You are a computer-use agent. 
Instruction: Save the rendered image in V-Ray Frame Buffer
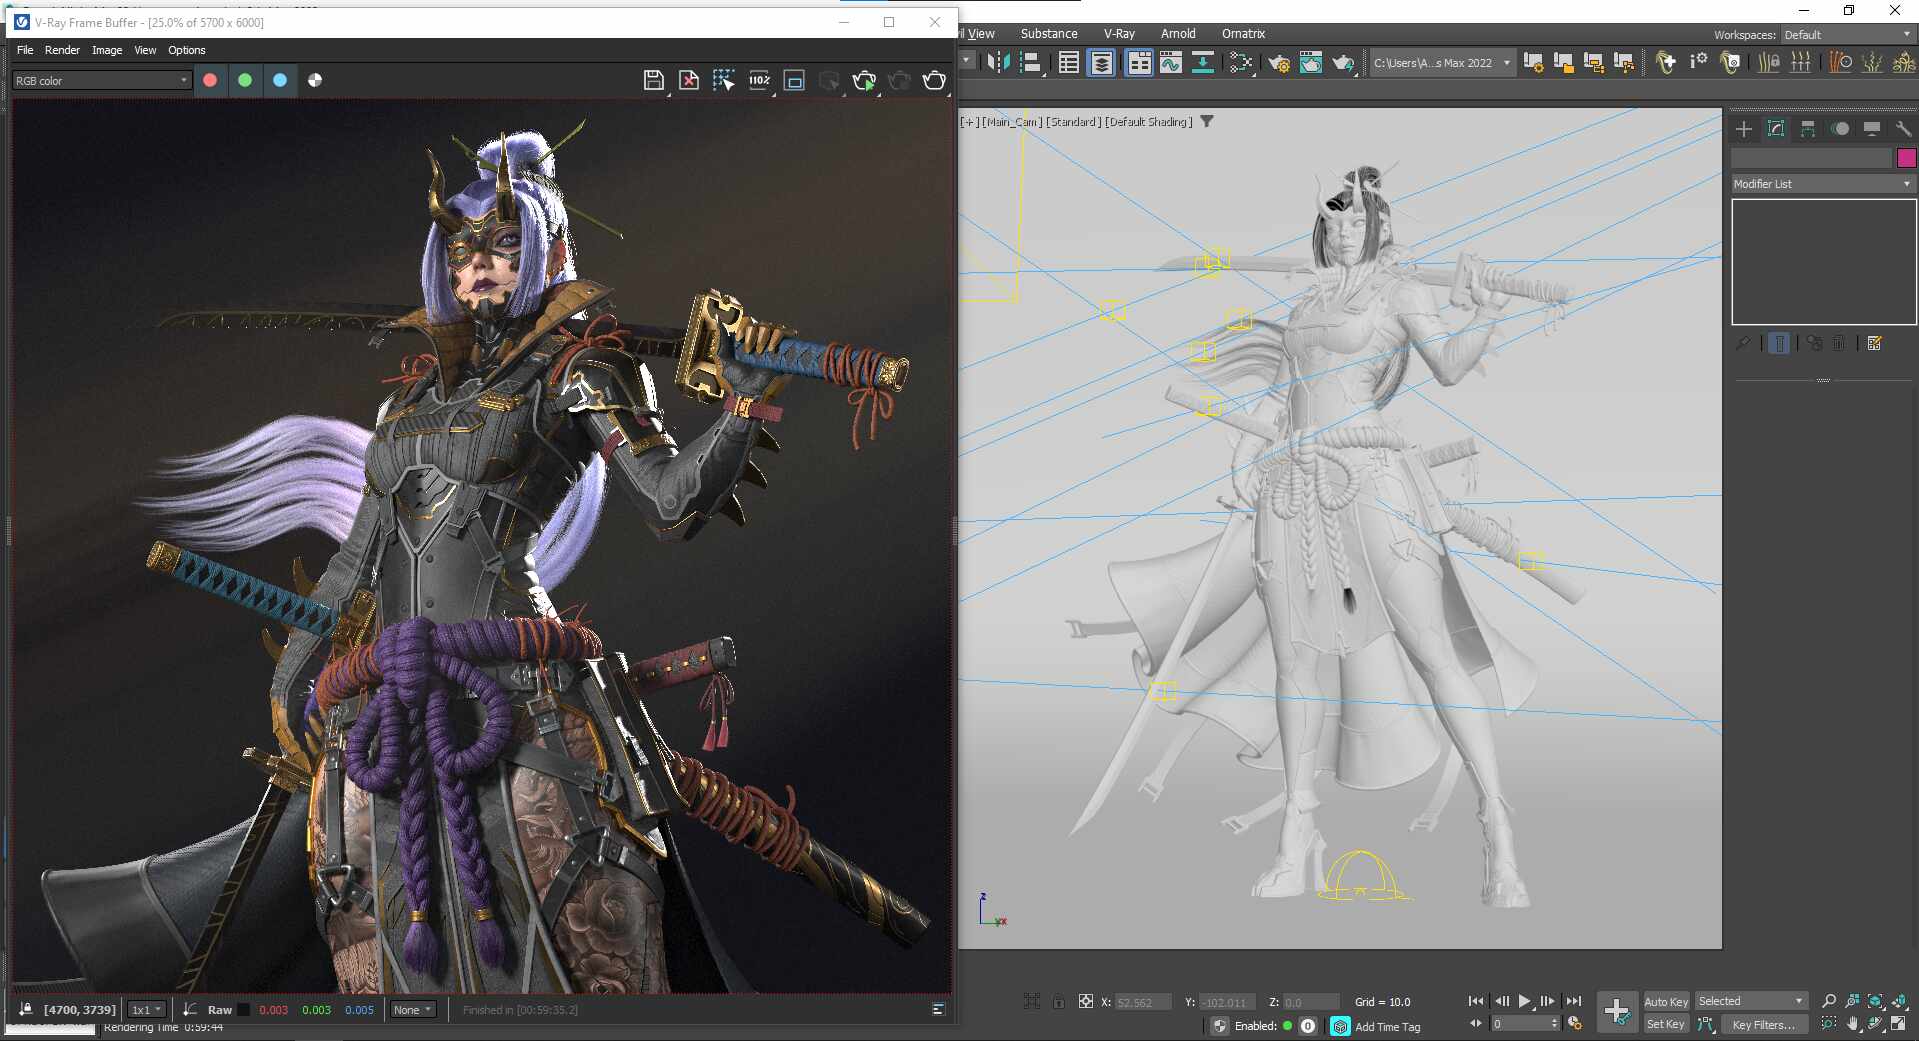click(653, 80)
